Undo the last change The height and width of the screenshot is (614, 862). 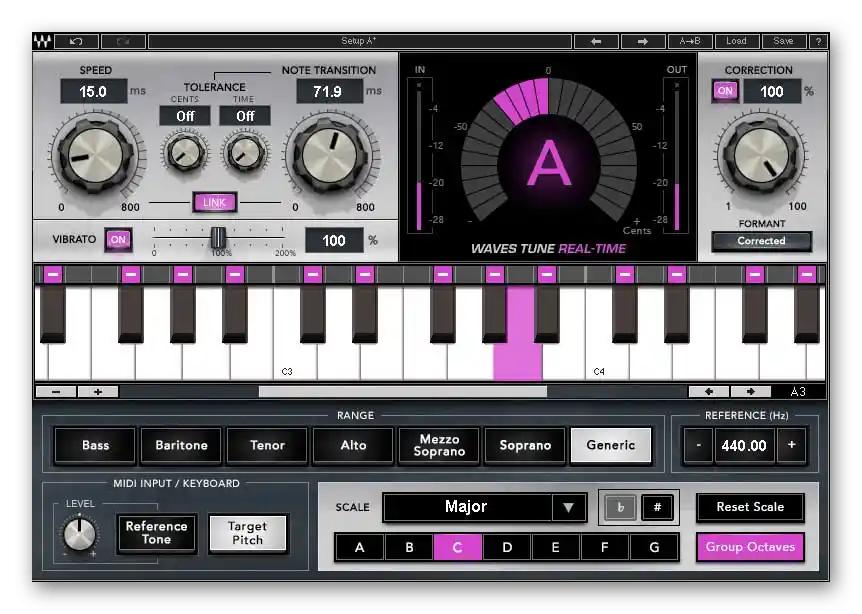76,41
